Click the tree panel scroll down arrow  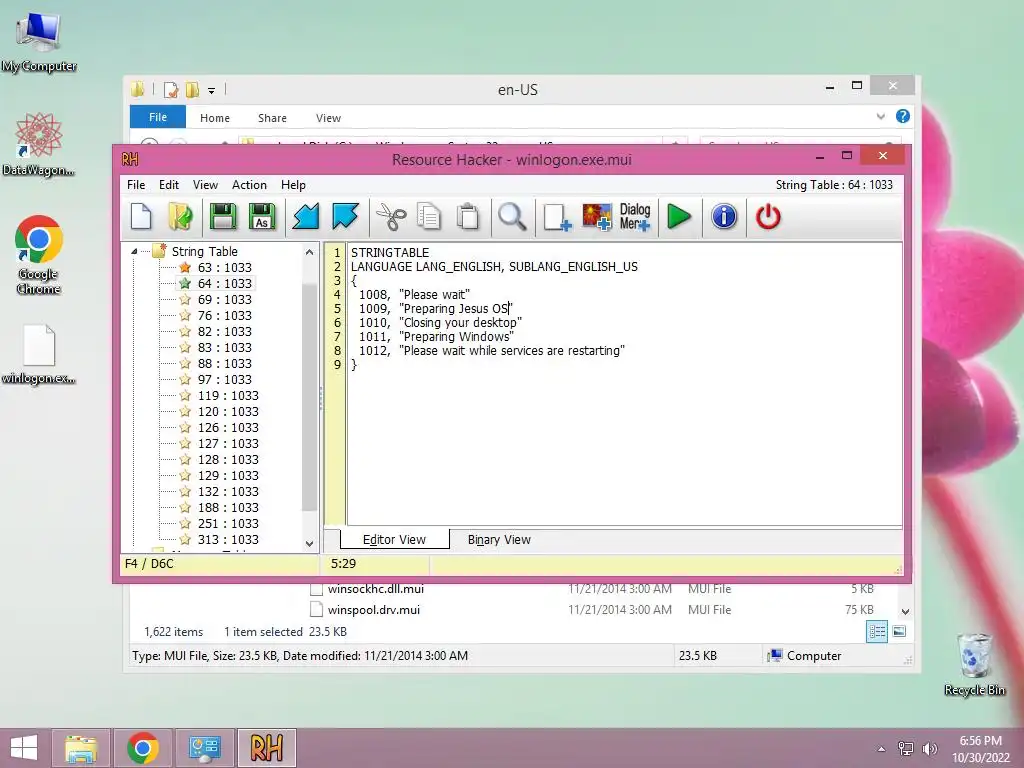tap(310, 543)
